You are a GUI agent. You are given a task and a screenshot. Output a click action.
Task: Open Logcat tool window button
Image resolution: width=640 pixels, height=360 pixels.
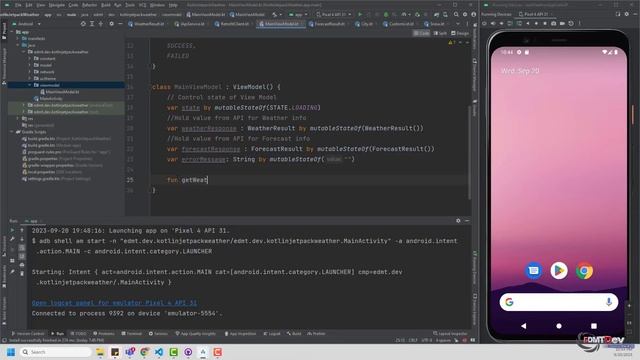[272, 333]
